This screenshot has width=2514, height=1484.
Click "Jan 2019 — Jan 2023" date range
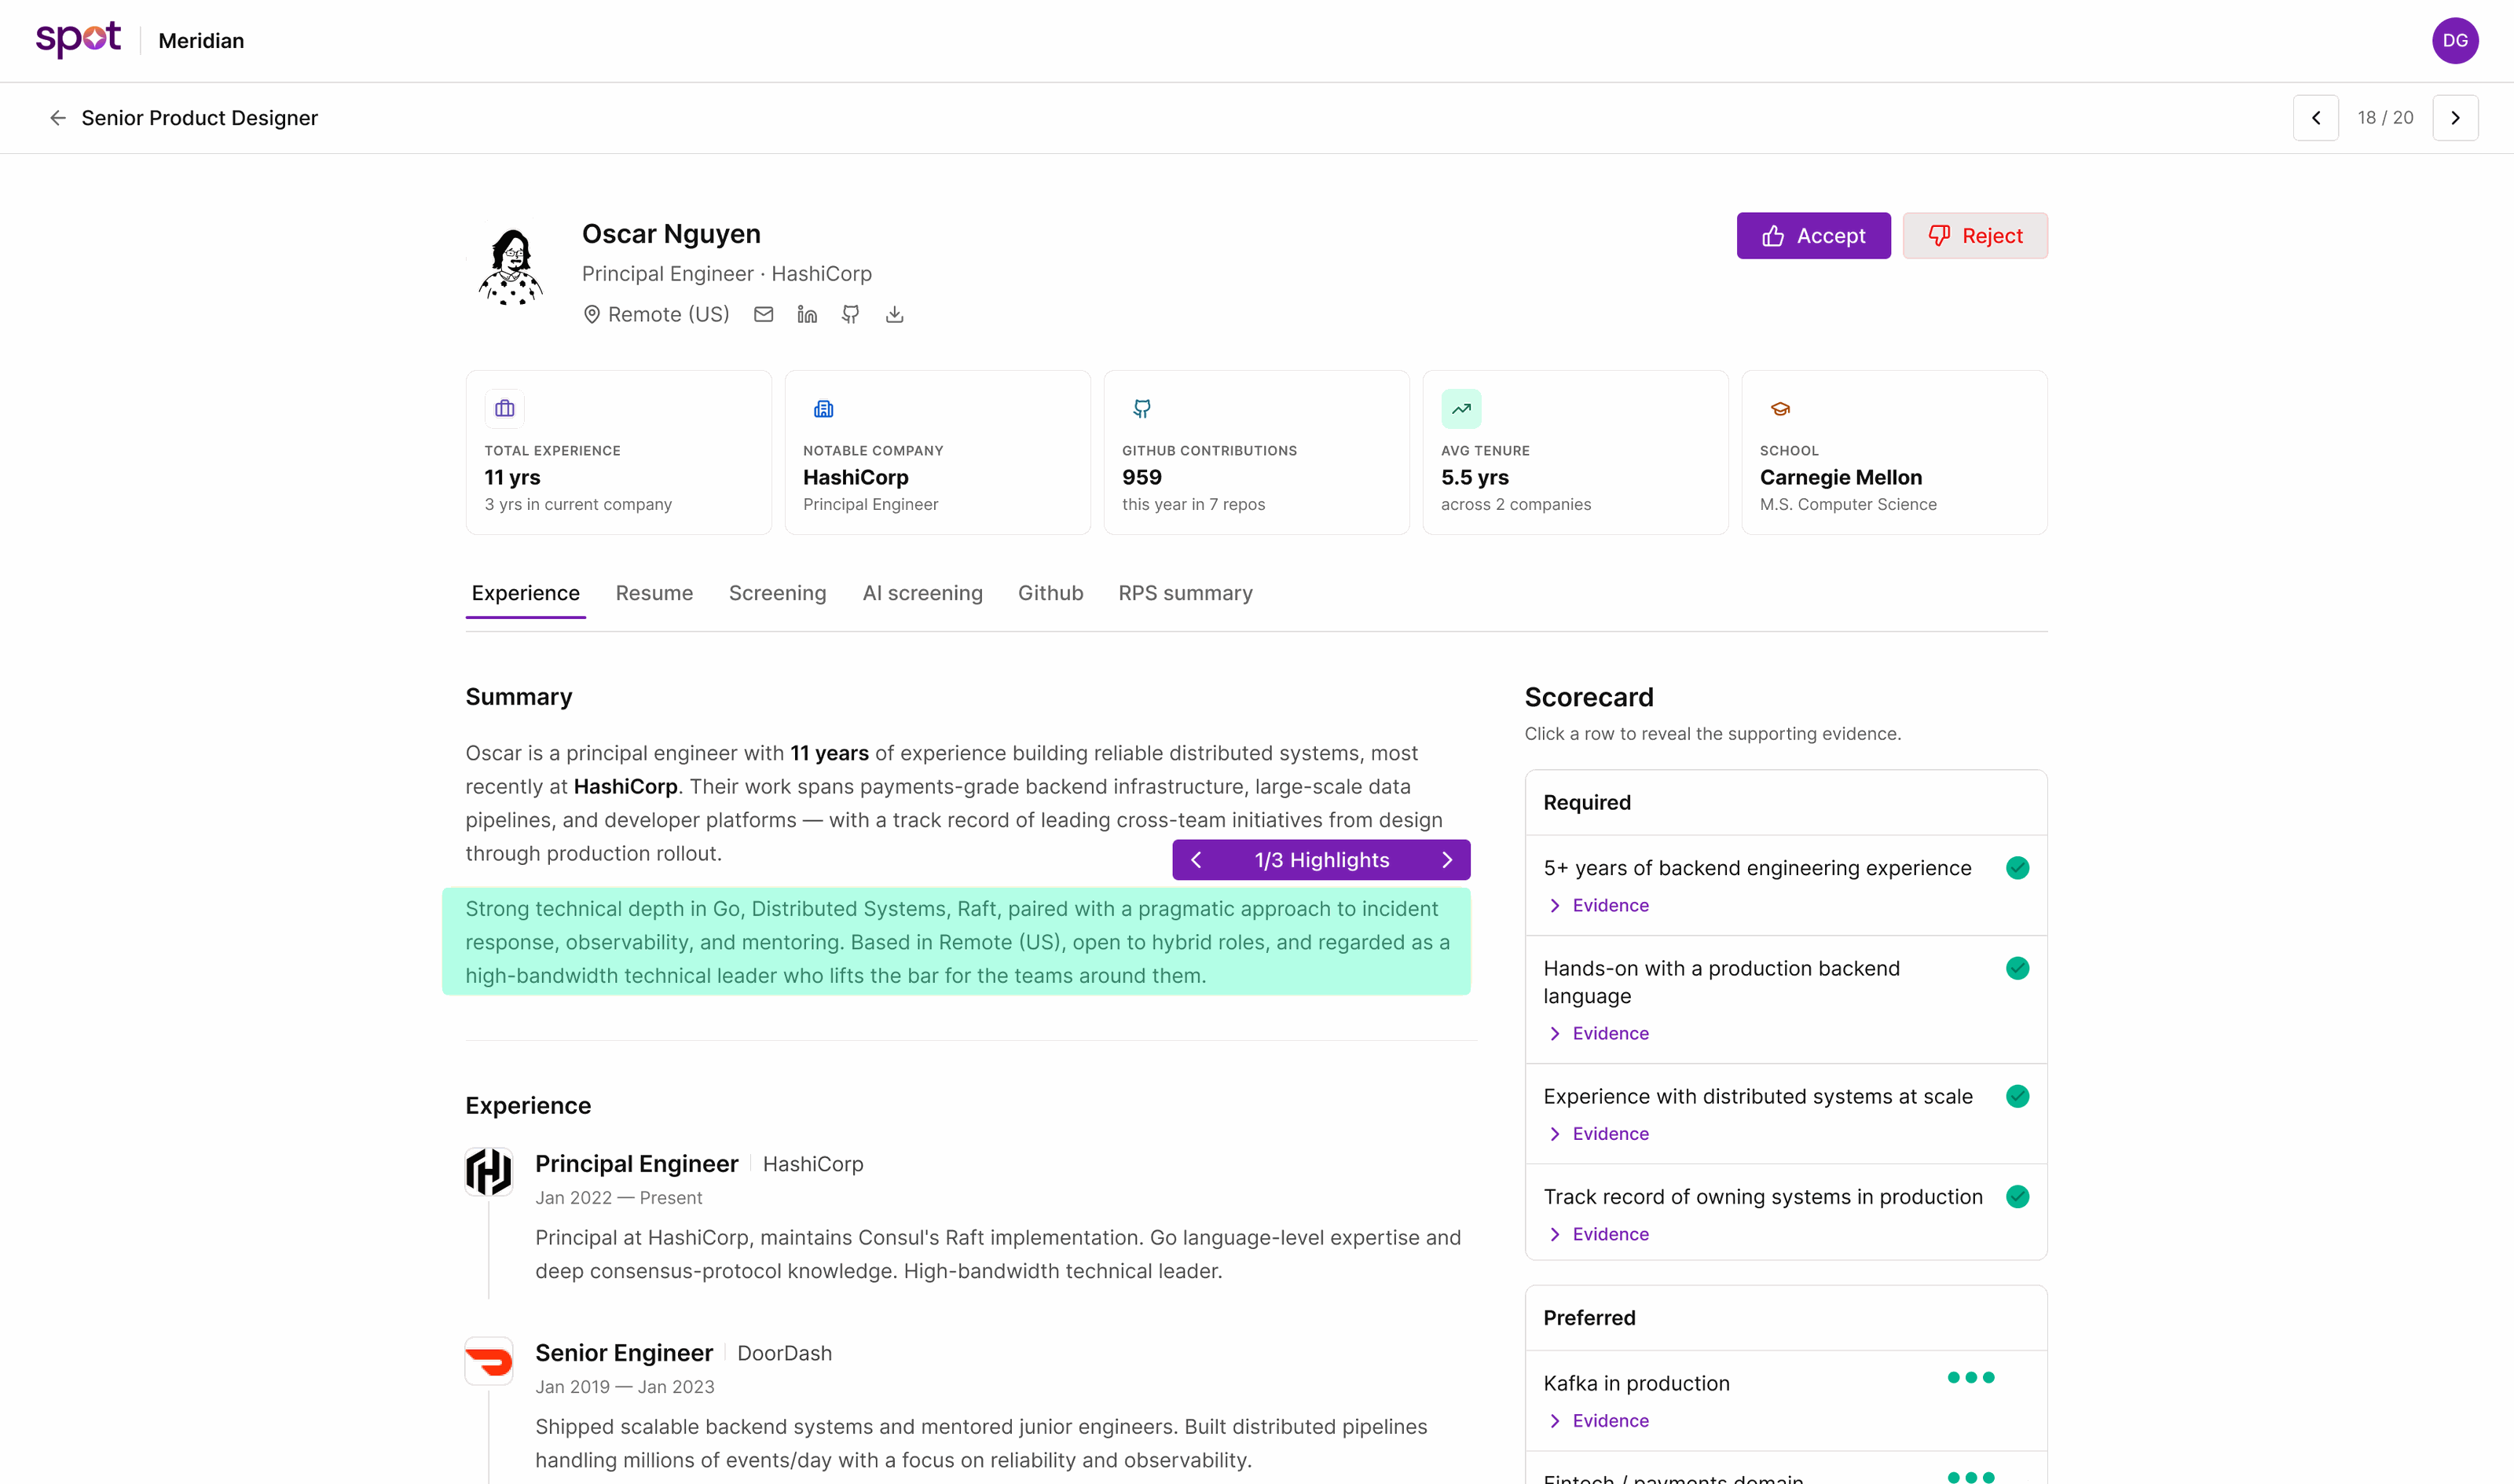(x=625, y=1387)
